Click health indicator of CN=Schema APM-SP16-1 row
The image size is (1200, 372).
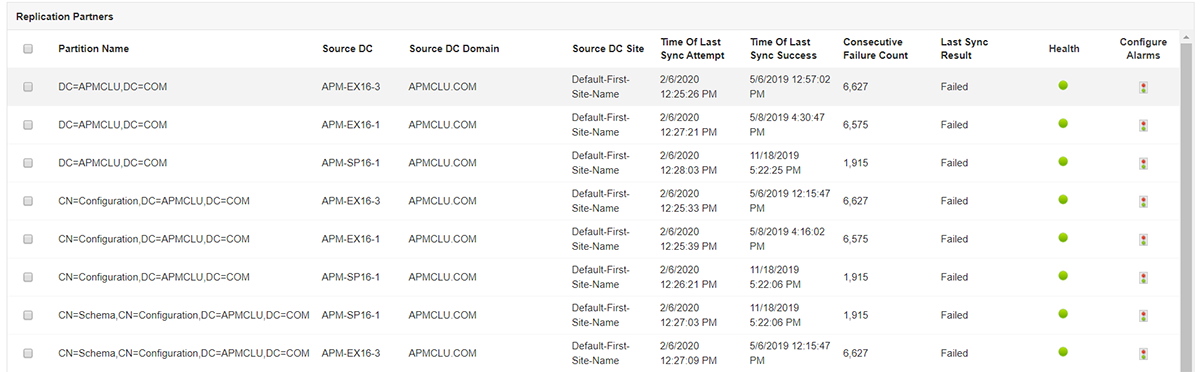(x=1063, y=313)
